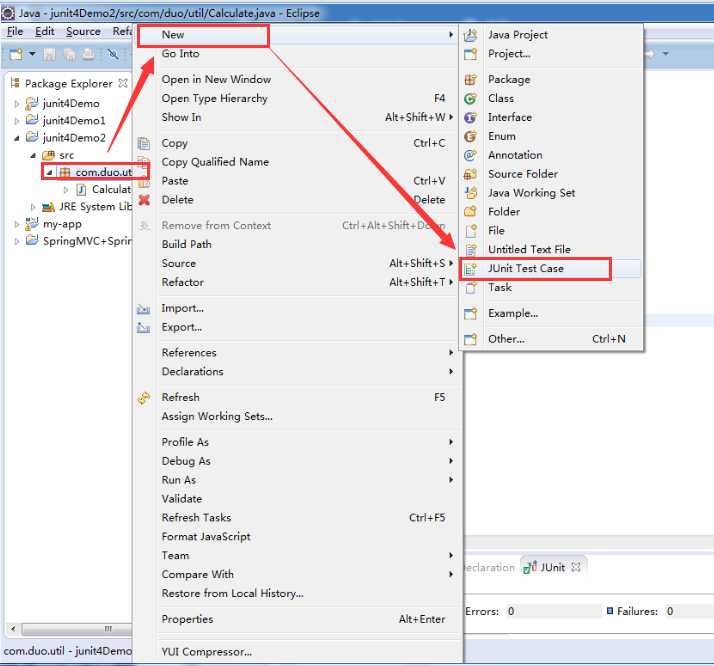The image size is (714, 666).
Task: Click the Folder icon in New submenu
Action: pos(470,212)
